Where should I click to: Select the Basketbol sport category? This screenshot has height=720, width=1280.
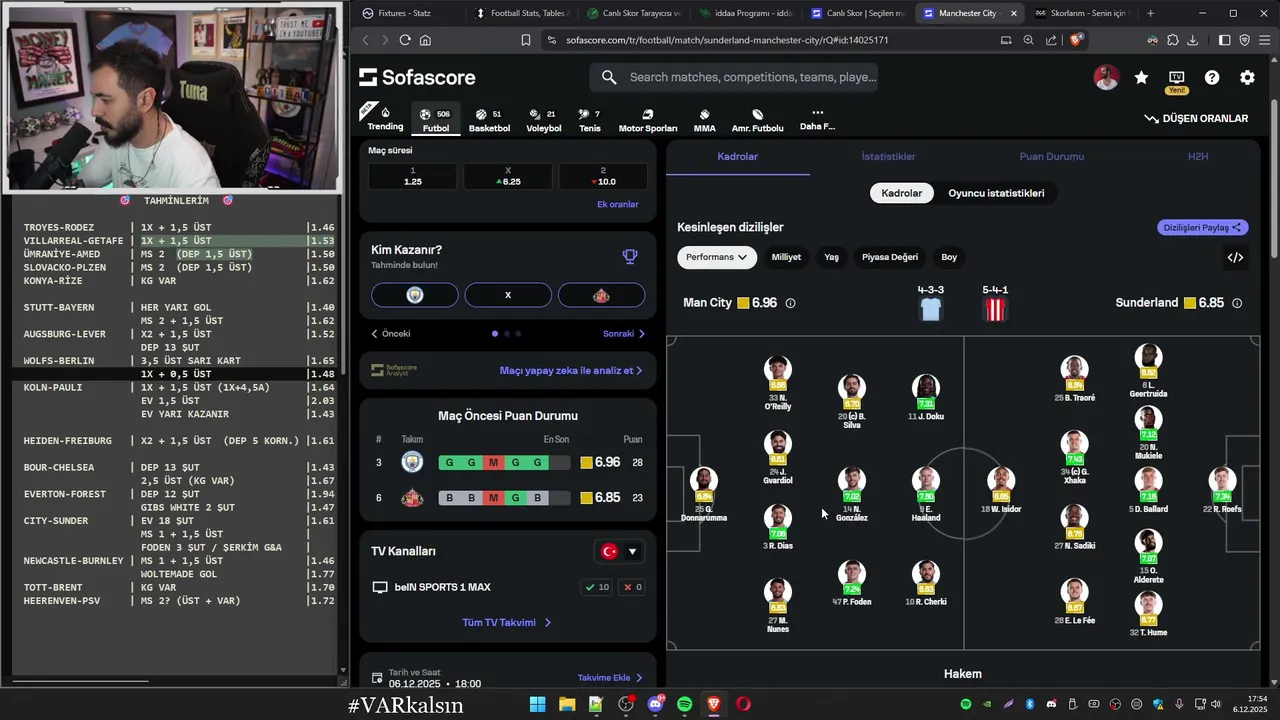pos(489,120)
